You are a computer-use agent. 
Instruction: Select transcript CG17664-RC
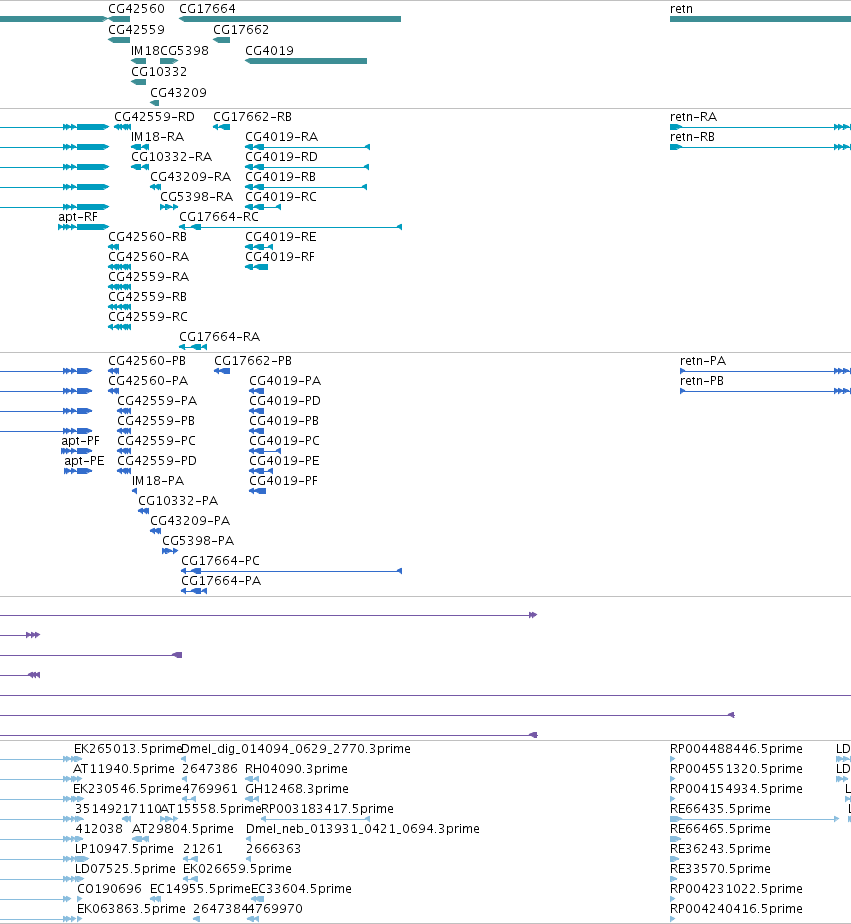(x=219, y=217)
